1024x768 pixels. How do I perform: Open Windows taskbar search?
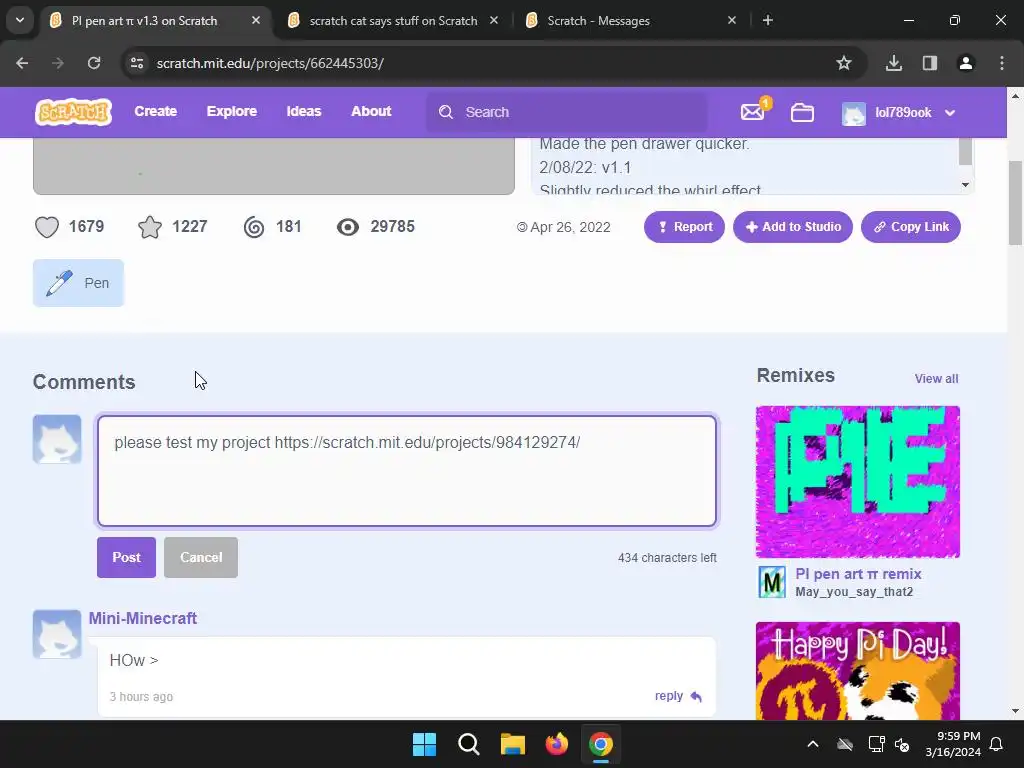point(469,744)
